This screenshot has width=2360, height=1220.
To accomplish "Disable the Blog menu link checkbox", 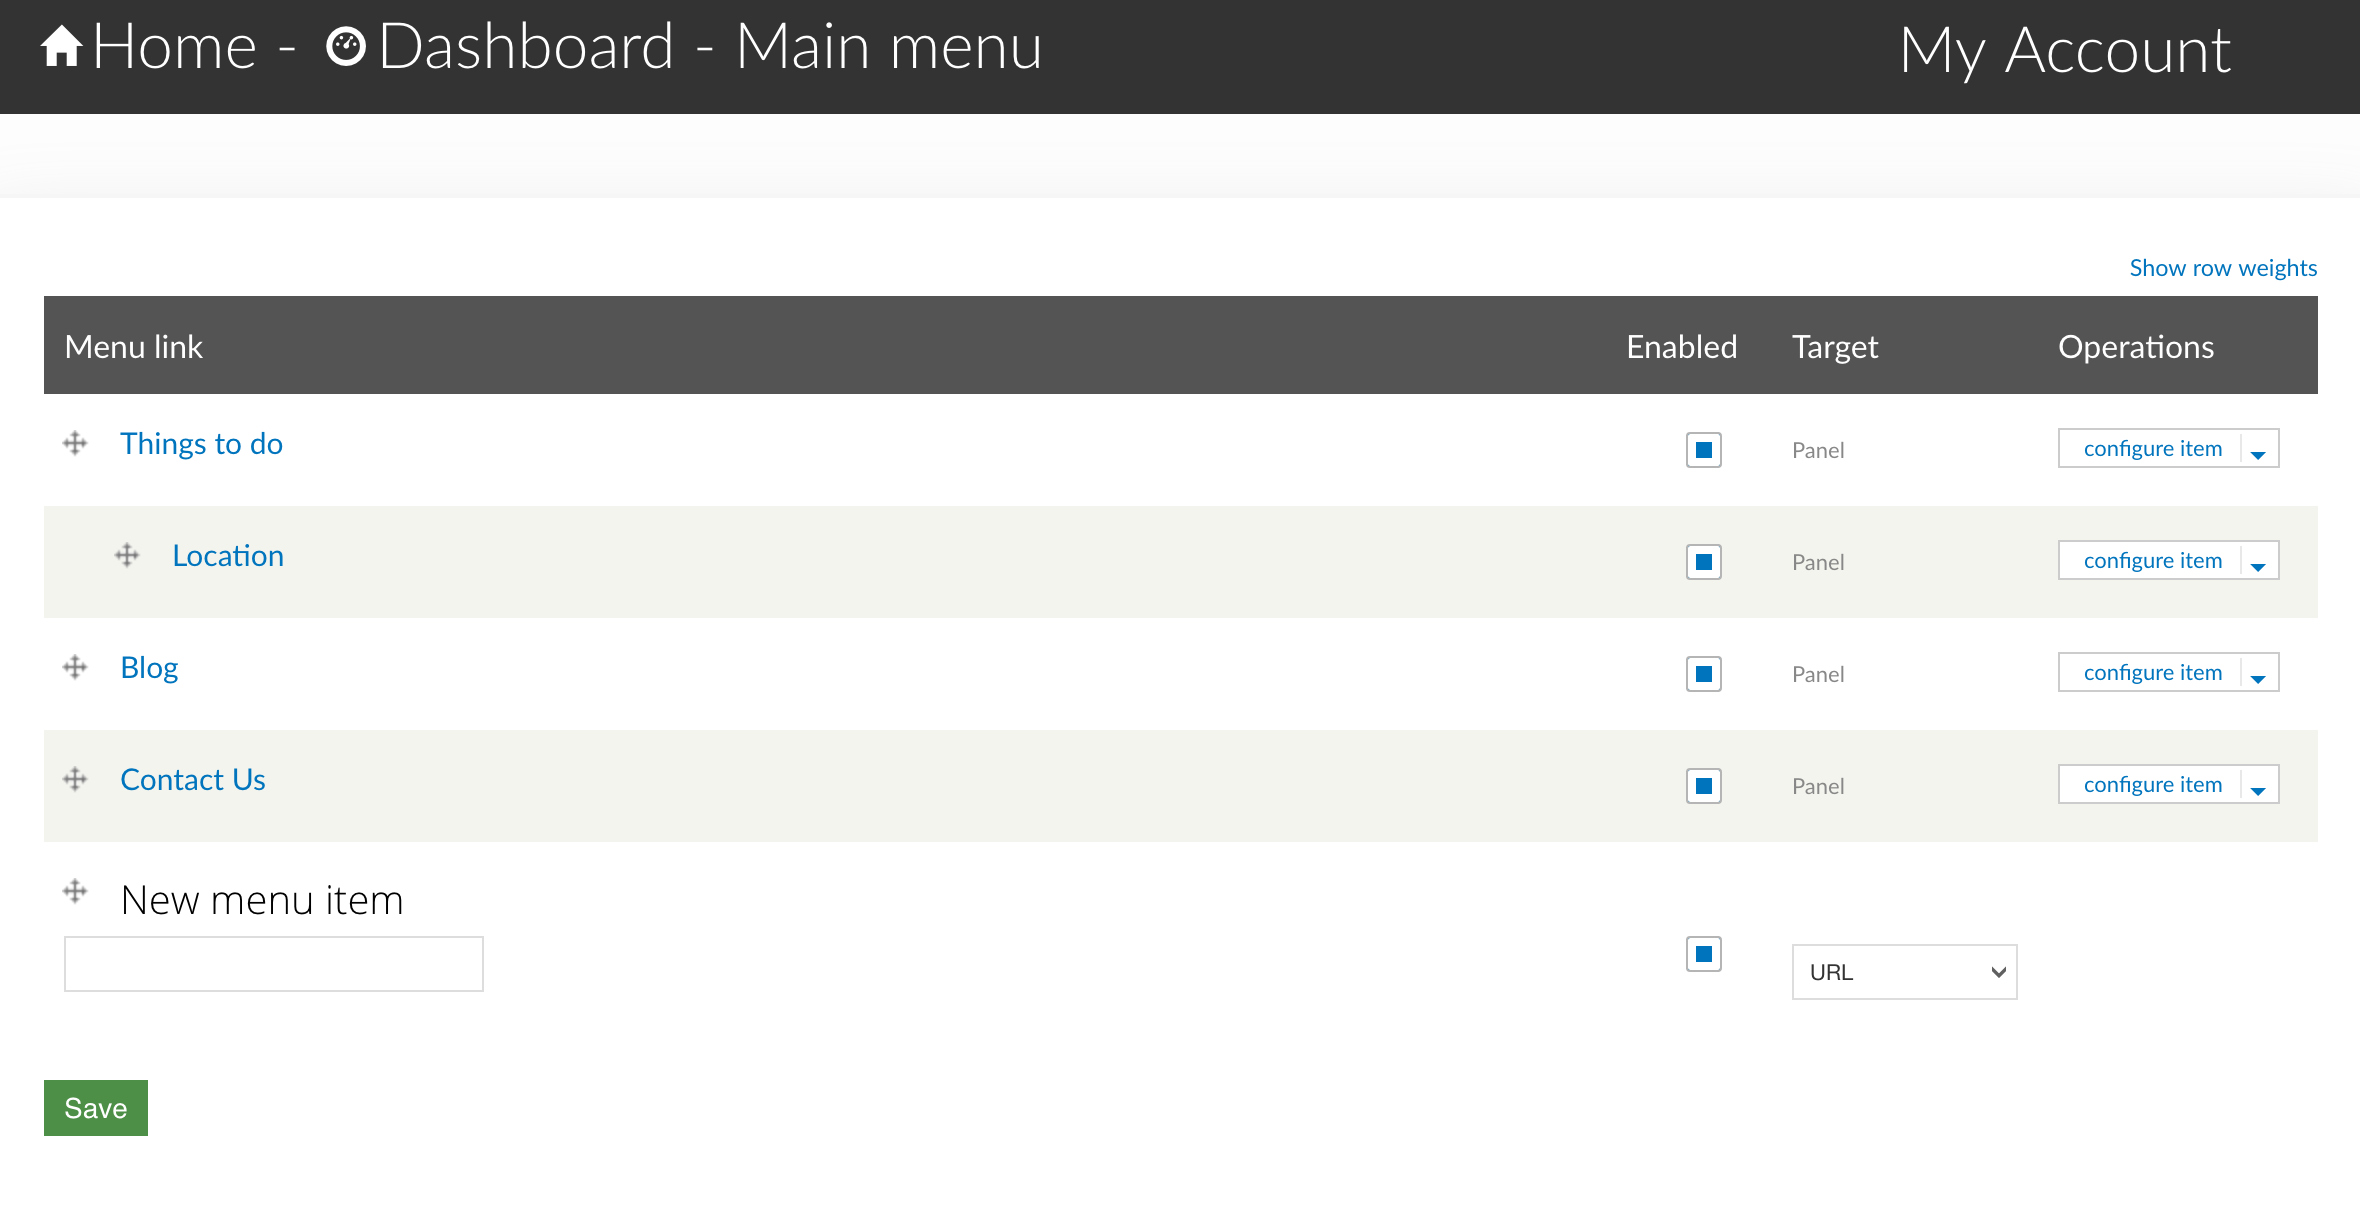I will [x=1704, y=674].
